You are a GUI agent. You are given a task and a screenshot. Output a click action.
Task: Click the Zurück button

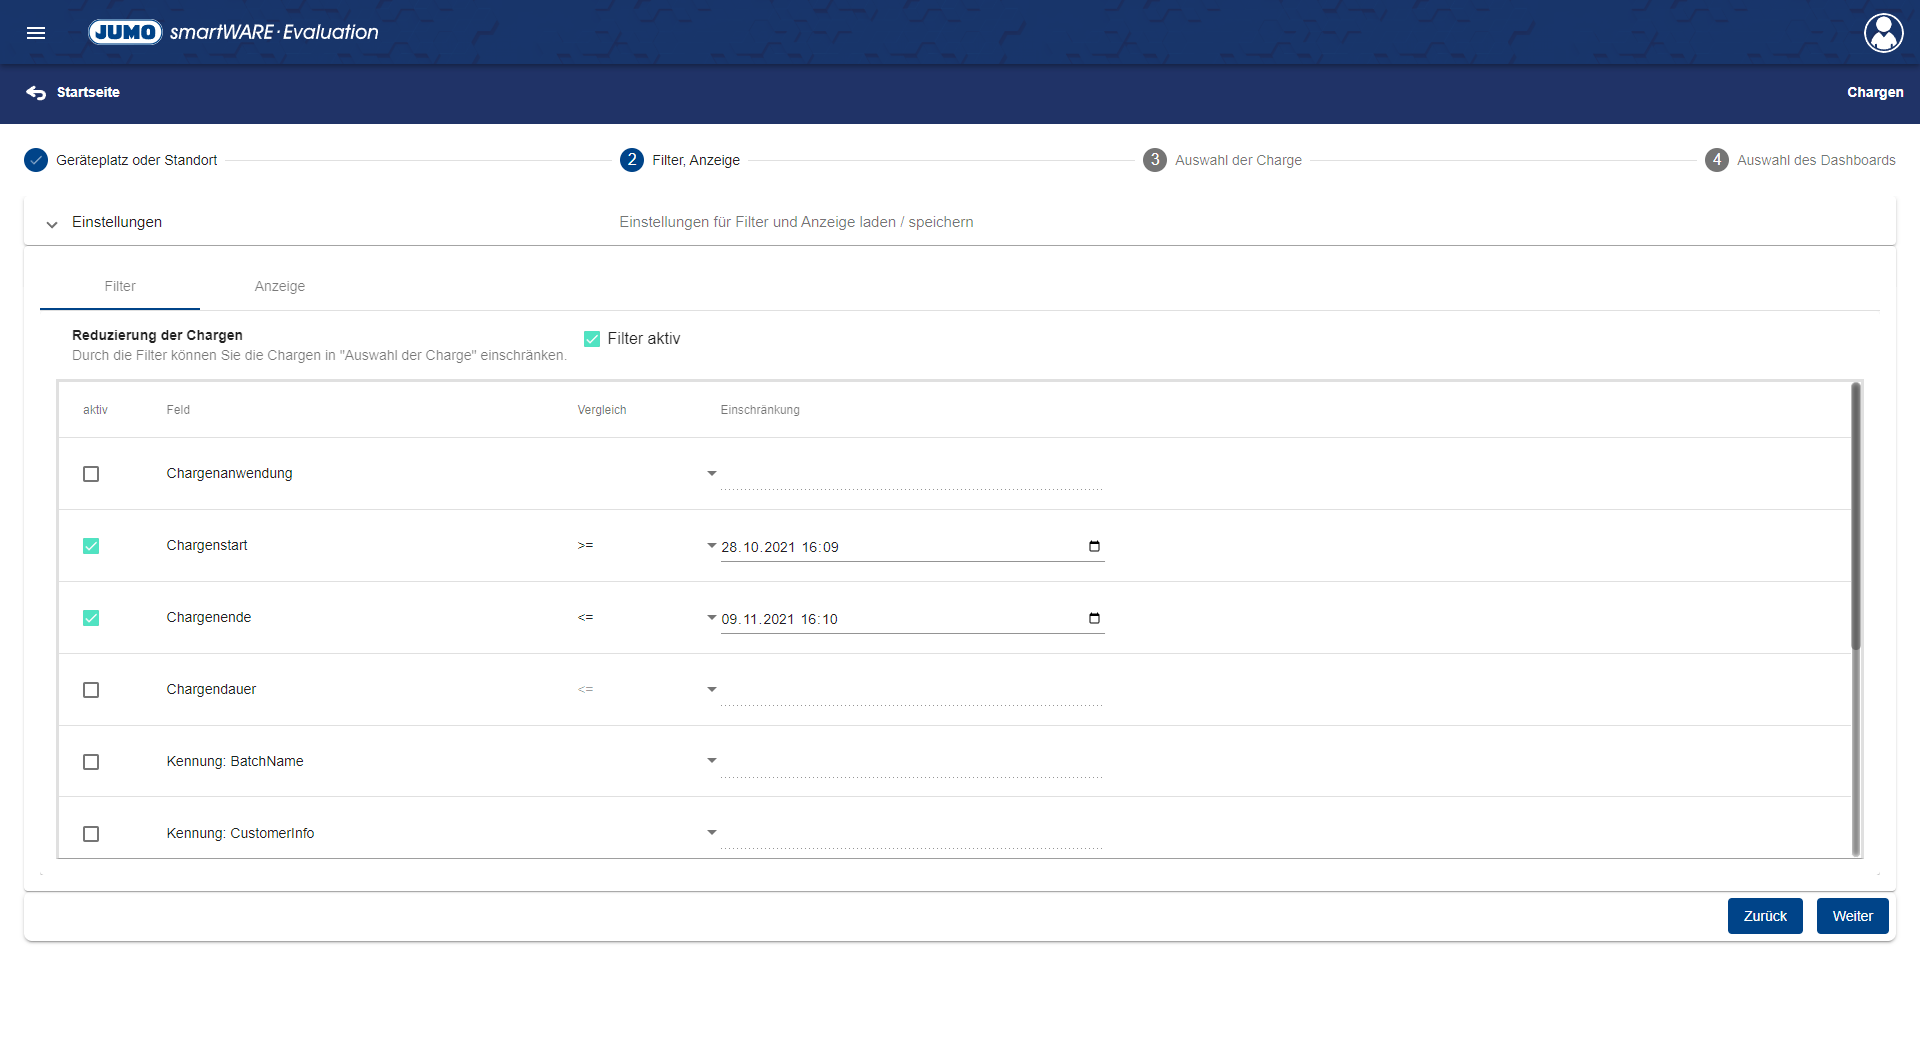1764,916
